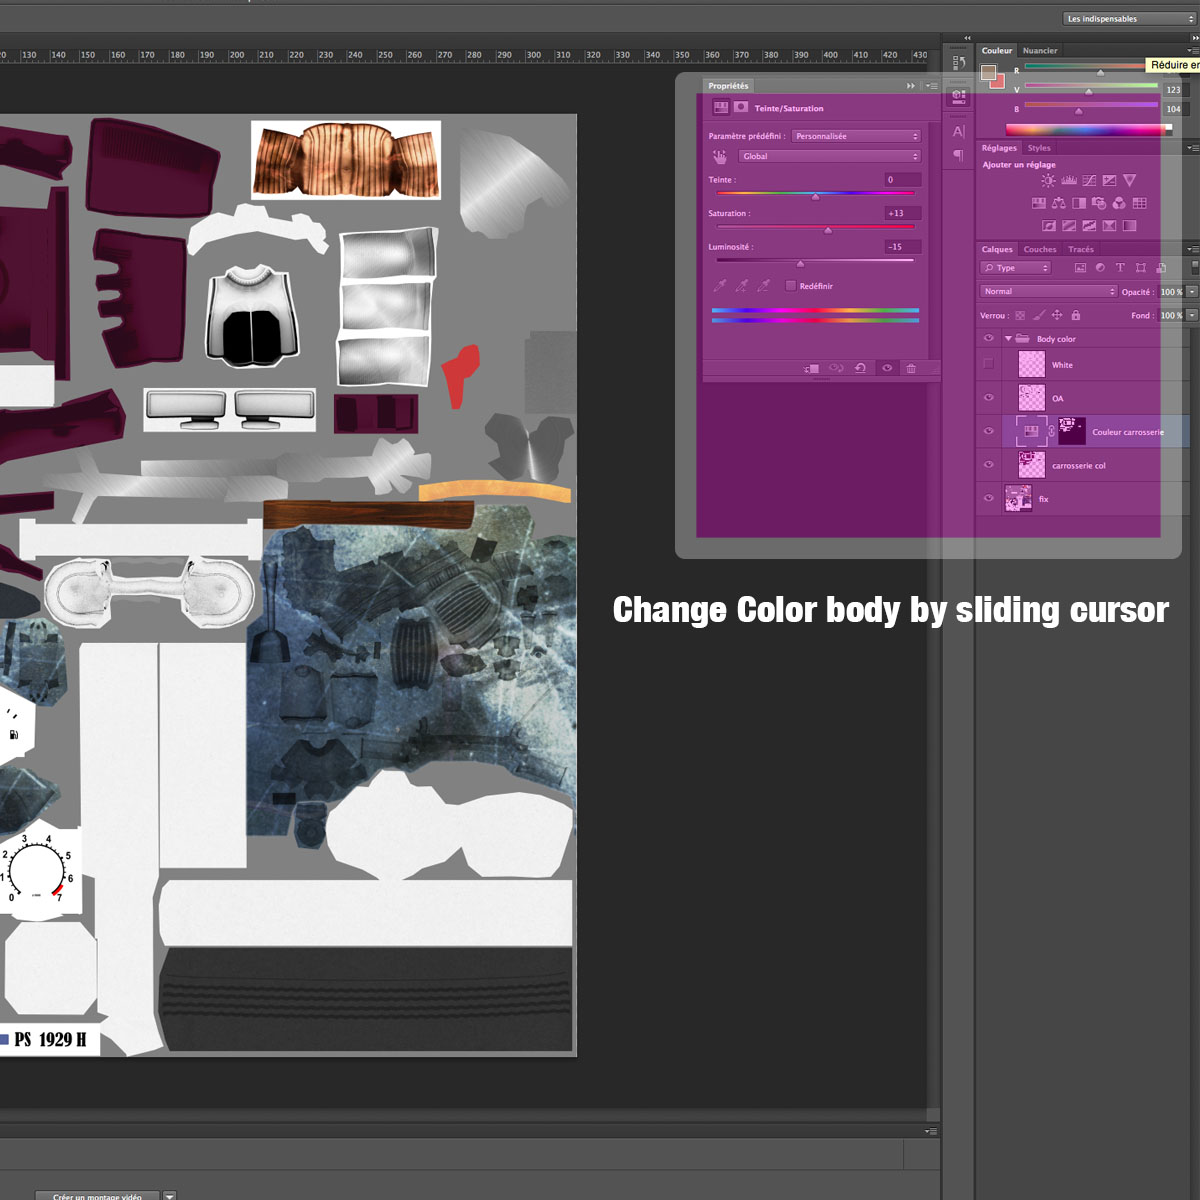This screenshot has width=1200, height=1200.
Task: Add a Brightness/Contrast adjustment (sun icon)
Action: tap(1047, 181)
